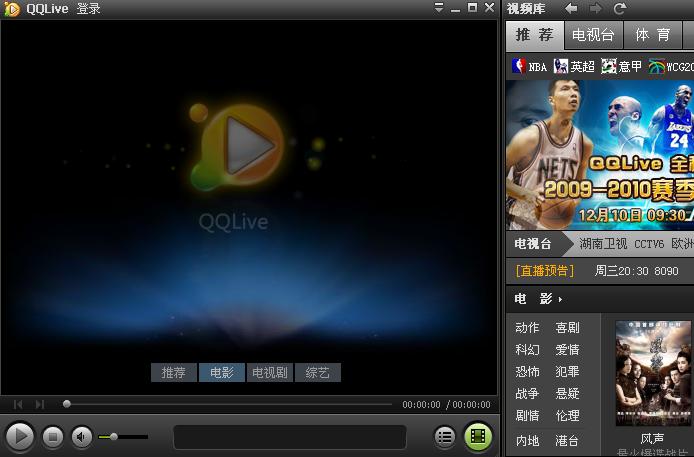Select the 恐怖 movie genre
Viewport: 694px width, 457px height.
coord(527,372)
